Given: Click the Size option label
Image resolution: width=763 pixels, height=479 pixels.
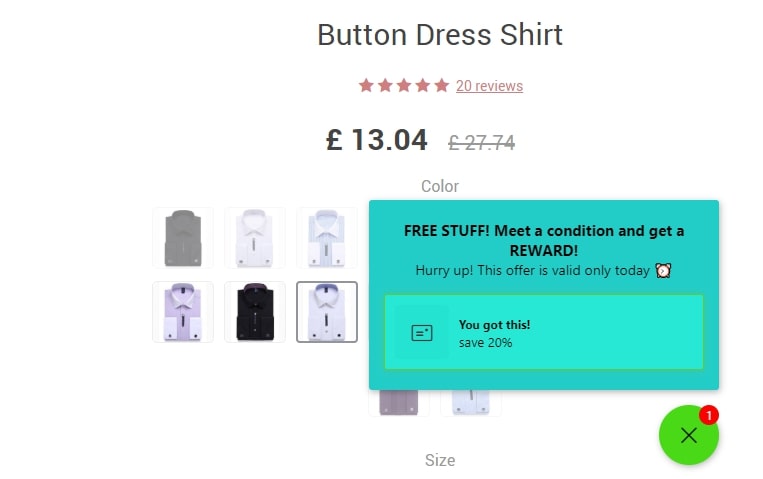Looking at the screenshot, I should 440,460.
